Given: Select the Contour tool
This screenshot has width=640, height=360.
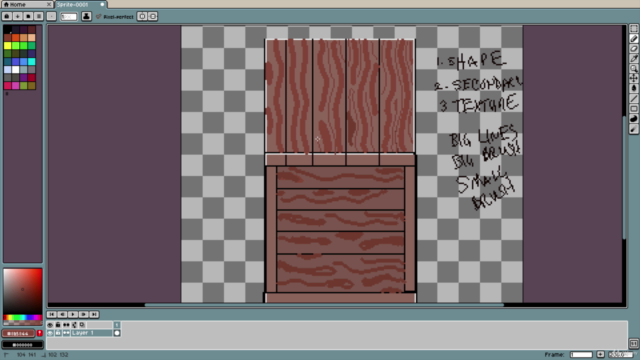Looking at the screenshot, I should [x=633, y=119].
